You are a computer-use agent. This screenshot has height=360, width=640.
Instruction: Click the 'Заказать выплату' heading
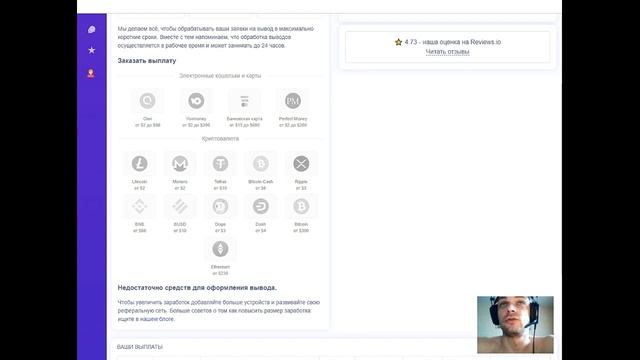(147, 61)
